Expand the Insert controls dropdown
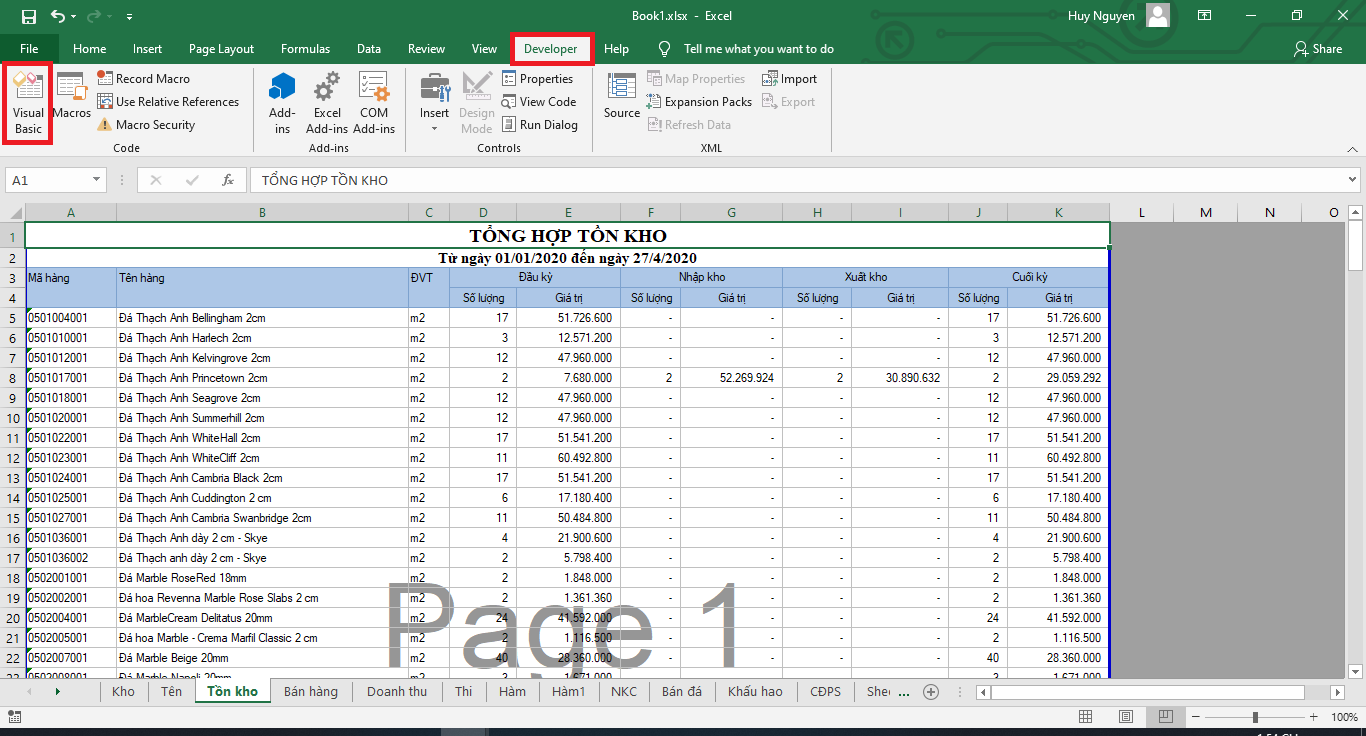1366x736 pixels. pyautogui.click(x=434, y=128)
